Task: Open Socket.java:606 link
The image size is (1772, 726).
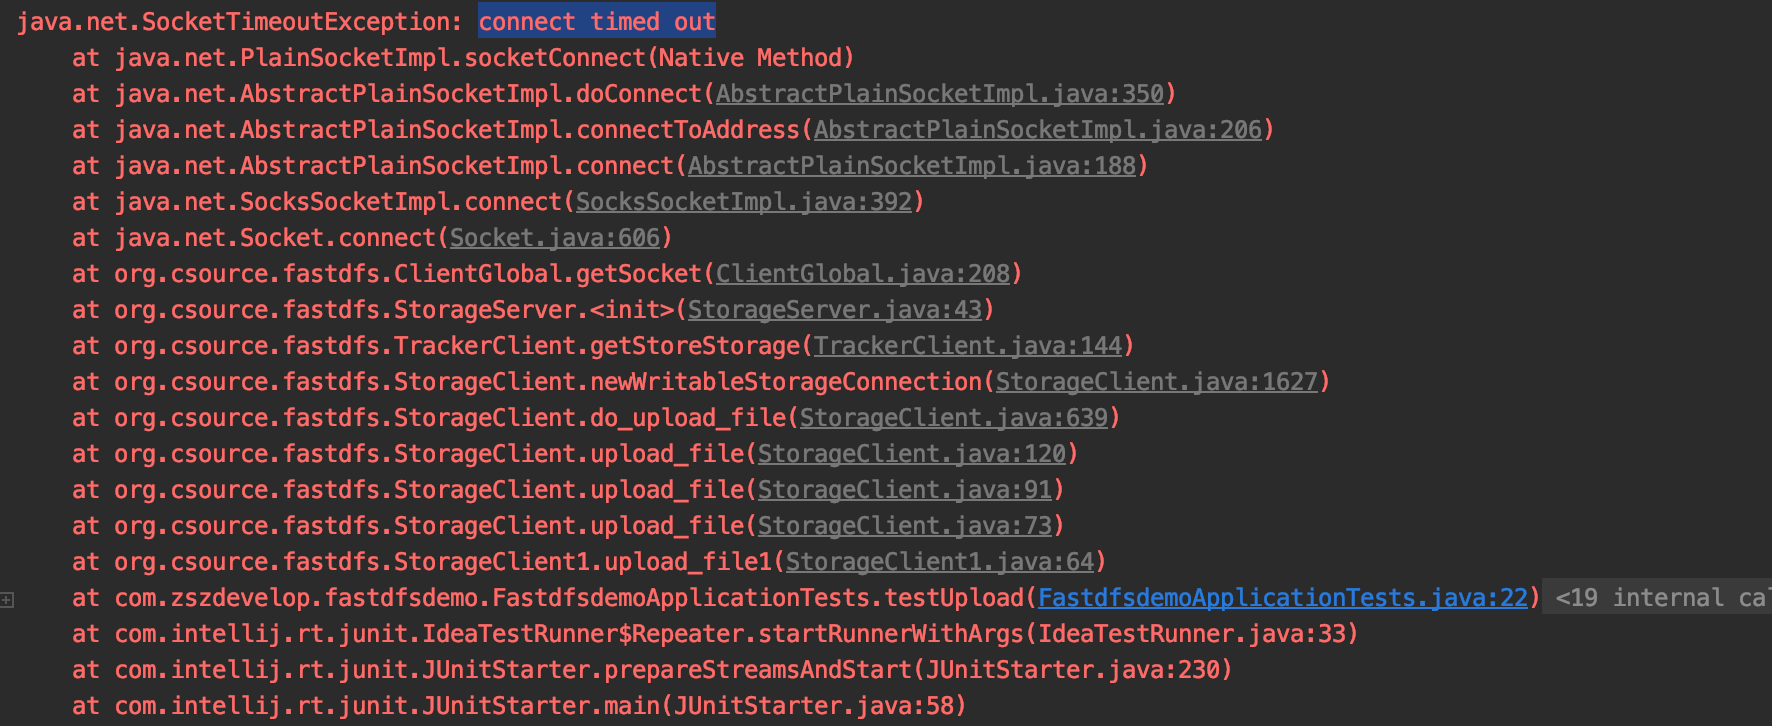Action: point(555,238)
